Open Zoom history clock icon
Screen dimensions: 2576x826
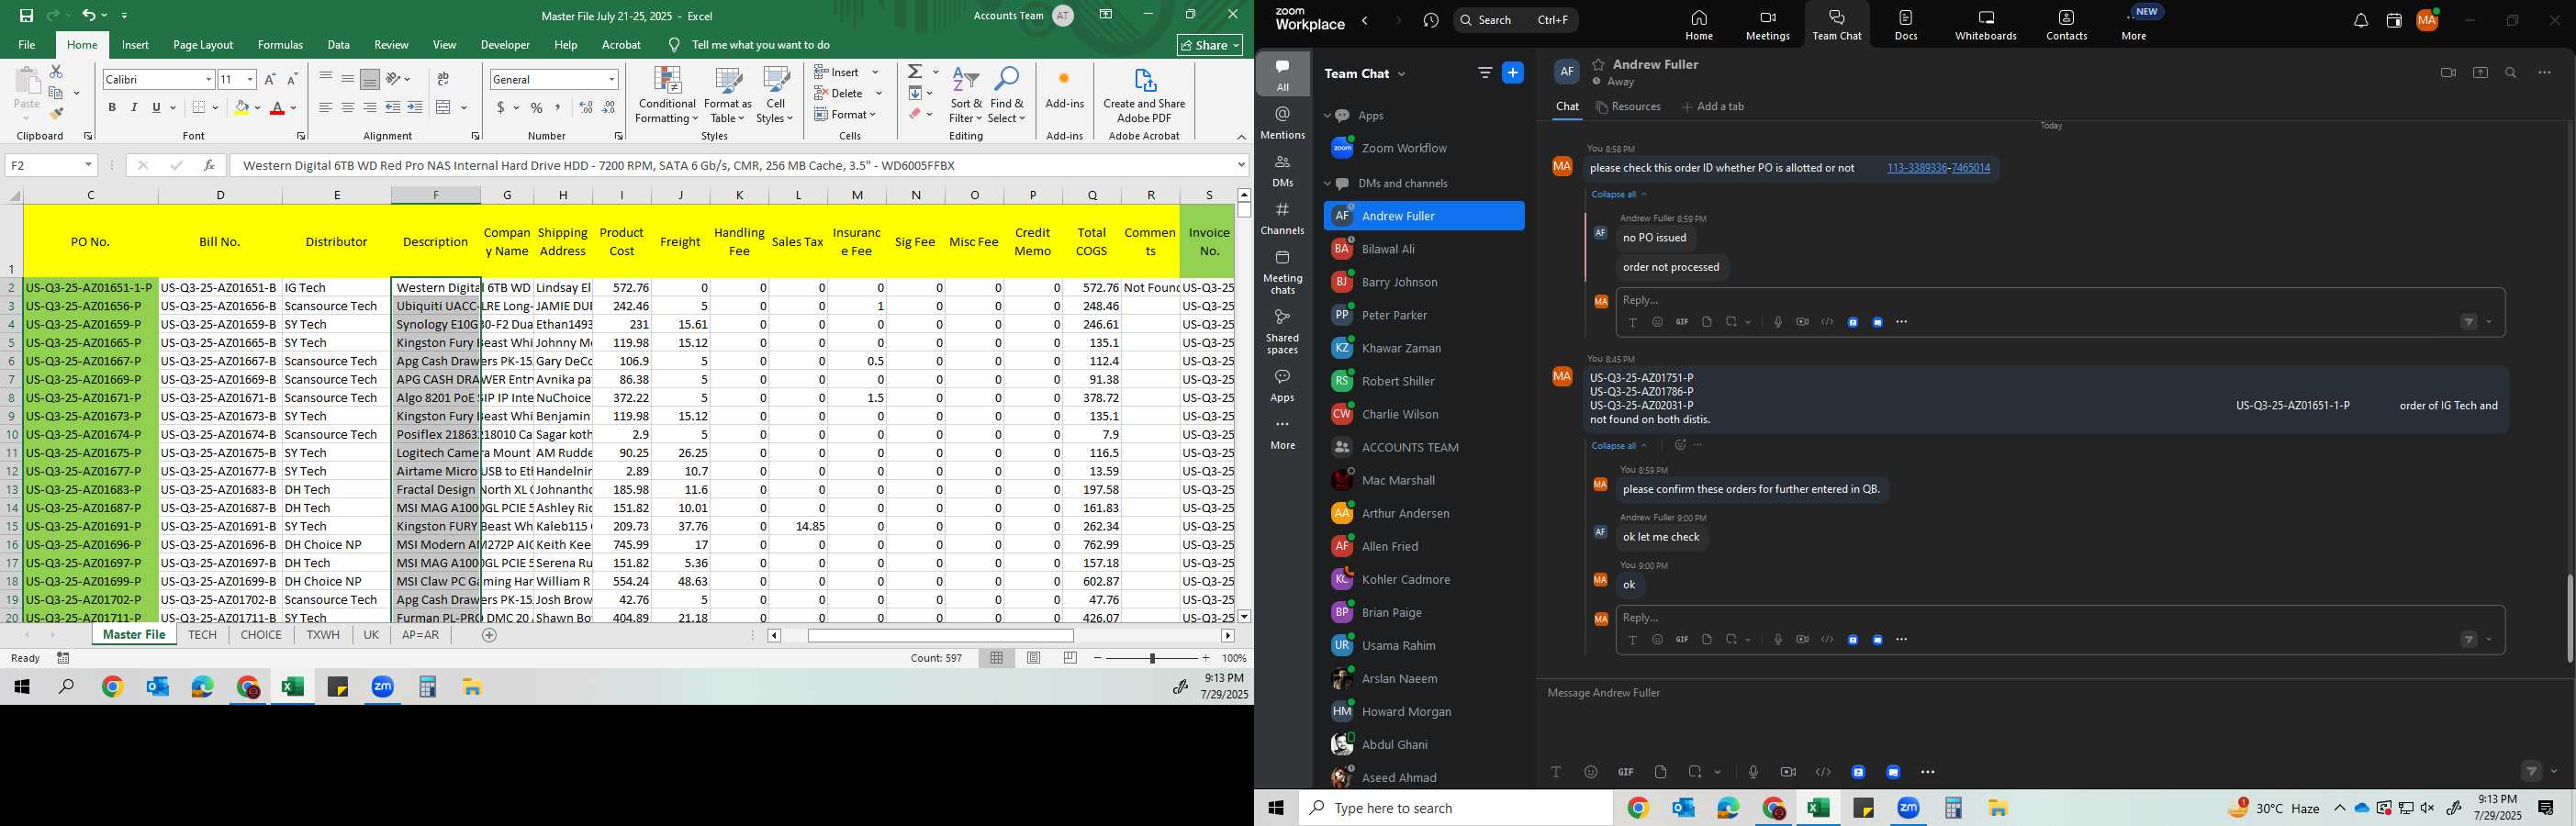tap(1431, 21)
